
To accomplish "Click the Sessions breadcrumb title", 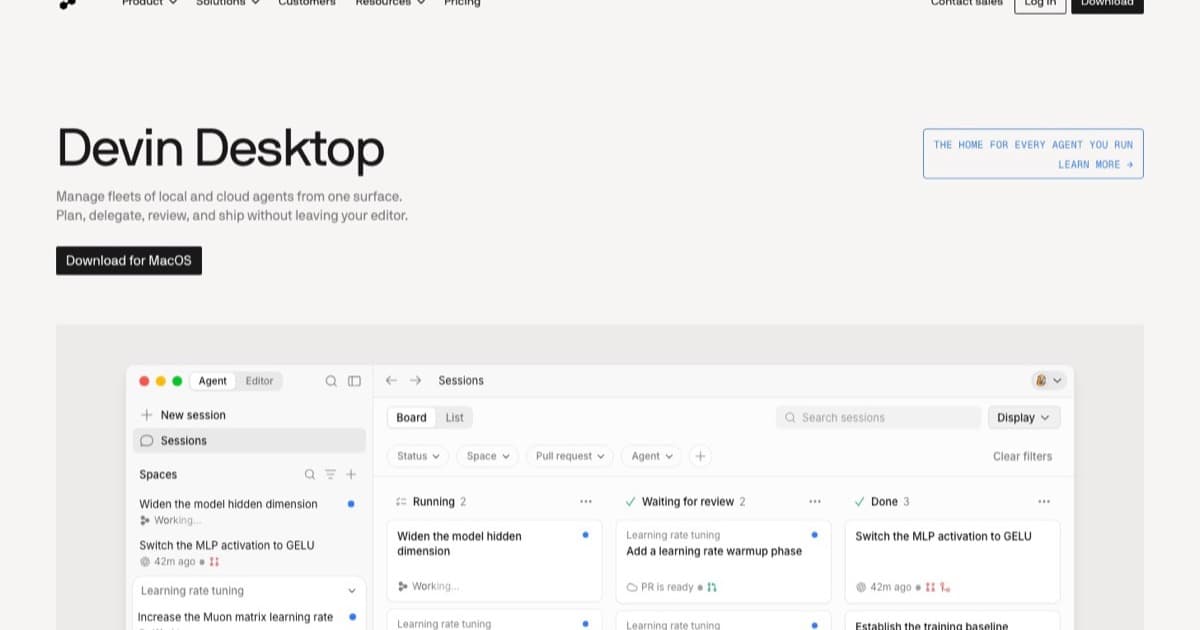I will tap(461, 380).
